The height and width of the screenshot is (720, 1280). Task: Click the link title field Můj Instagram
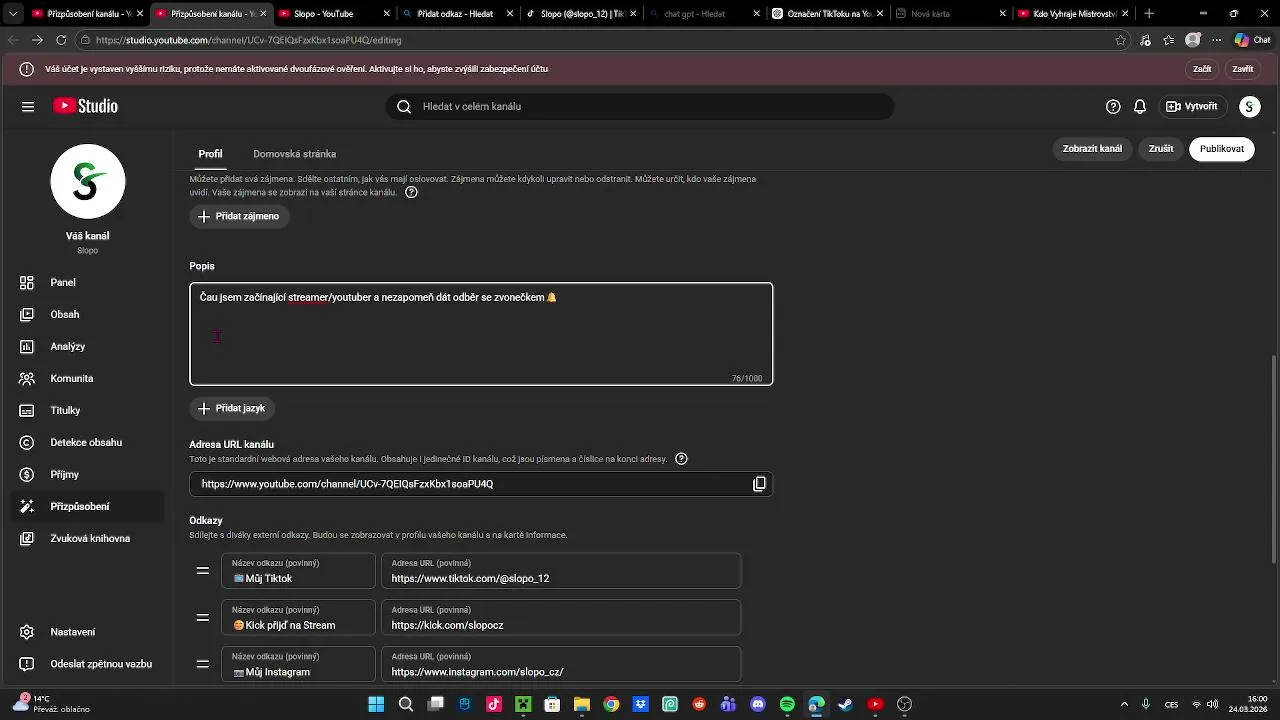298,665
